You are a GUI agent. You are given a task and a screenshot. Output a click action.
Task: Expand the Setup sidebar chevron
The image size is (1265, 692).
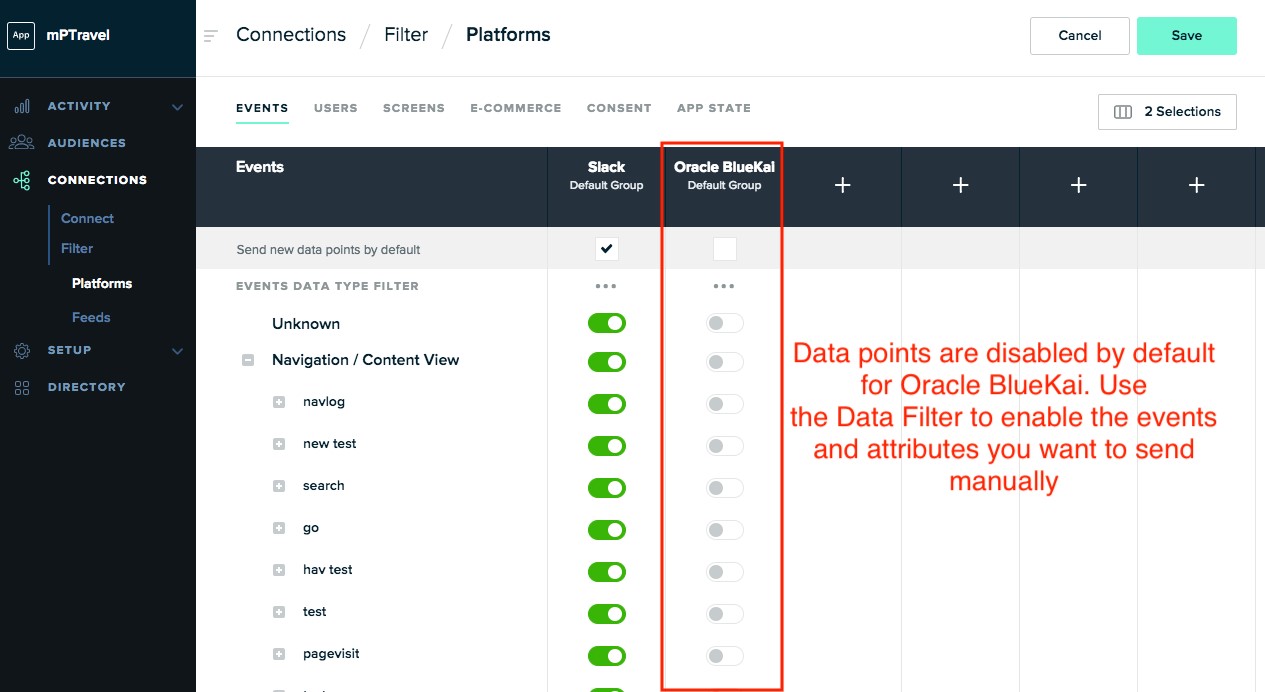click(x=177, y=351)
